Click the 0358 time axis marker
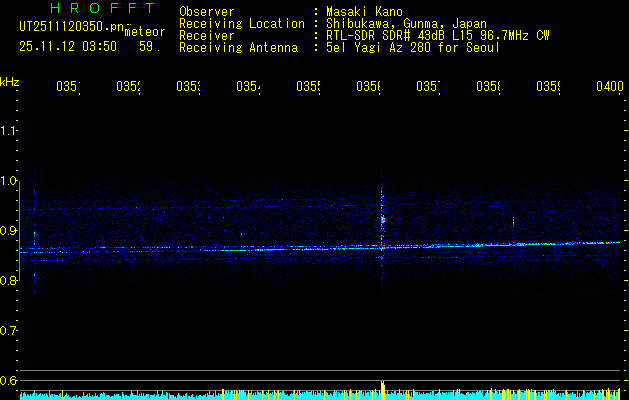The height and width of the screenshot is (400, 629). [x=488, y=86]
